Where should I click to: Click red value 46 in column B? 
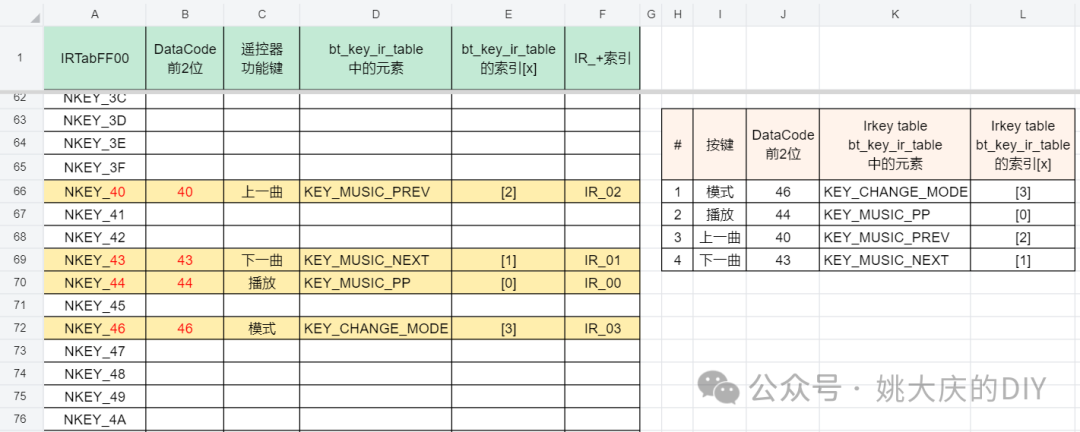pyautogui.click(x=185, y=329)
